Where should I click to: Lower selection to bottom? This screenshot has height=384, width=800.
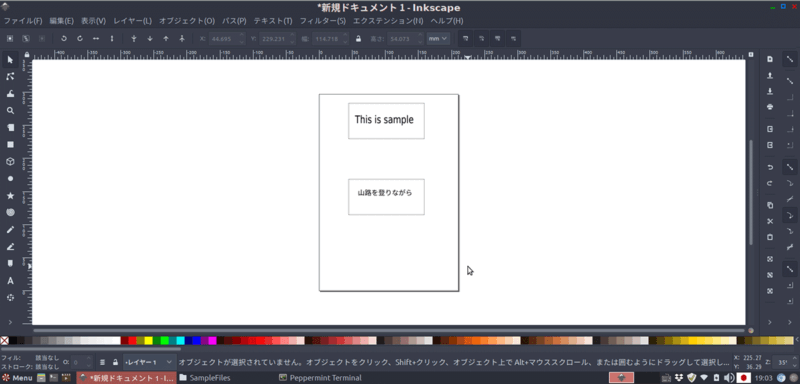click(x=134, y=38)
